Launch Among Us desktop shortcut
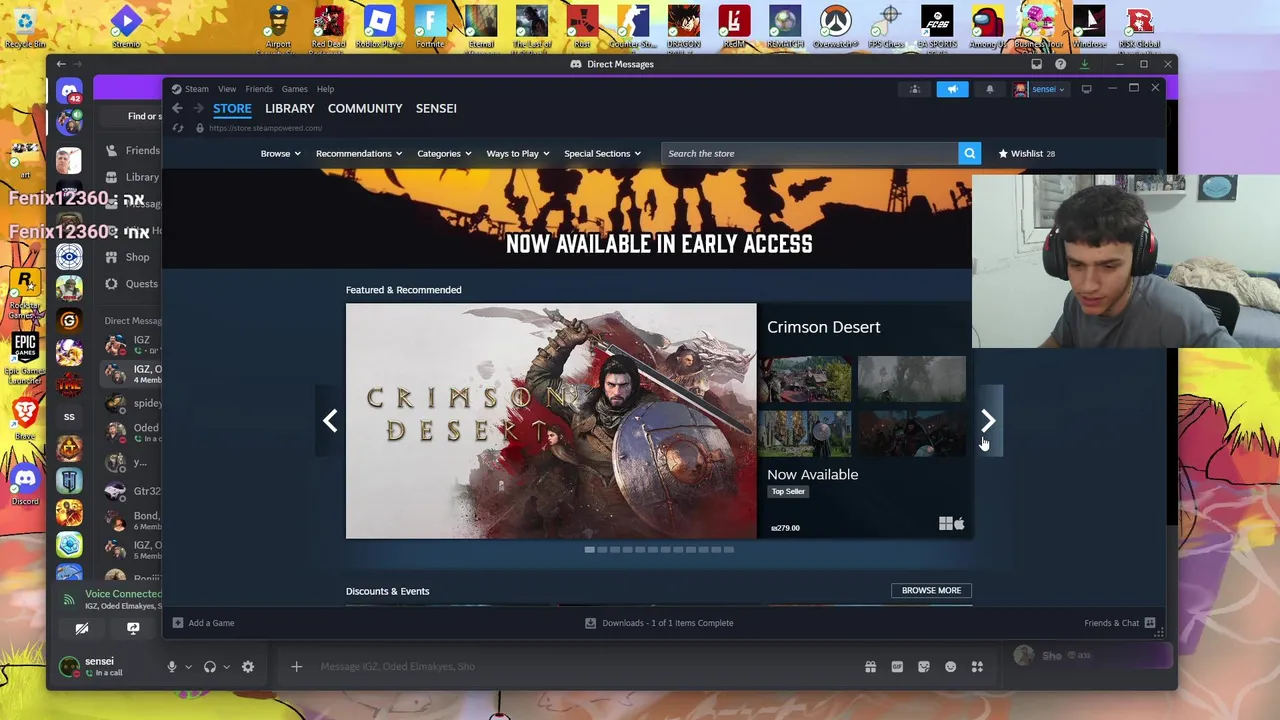This screenshot has width=1280, height=720. (987, 26)
